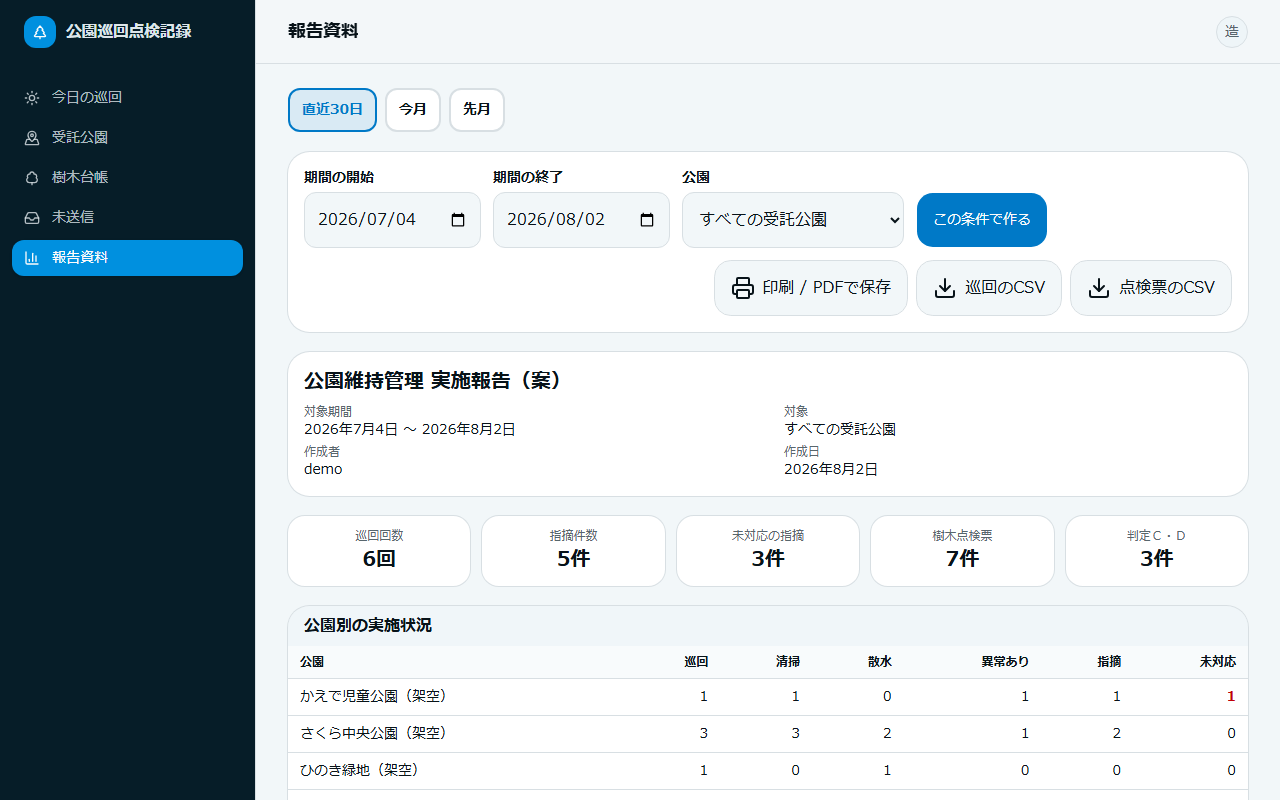Click red 未対応 value 1 for かえで児童公園
Image resolution: width=1280 pixels, height=800 pixels.
(1232, 697)
